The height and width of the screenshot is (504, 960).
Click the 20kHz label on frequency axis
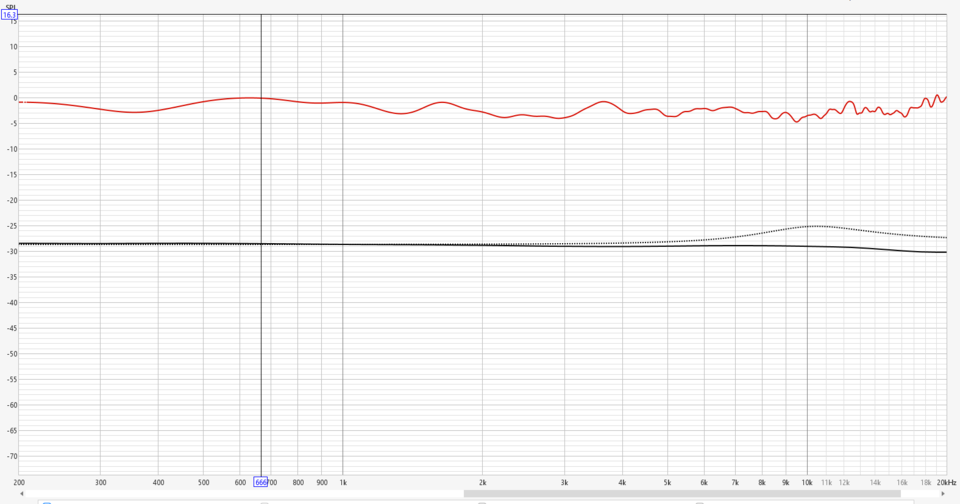(946, 483)
